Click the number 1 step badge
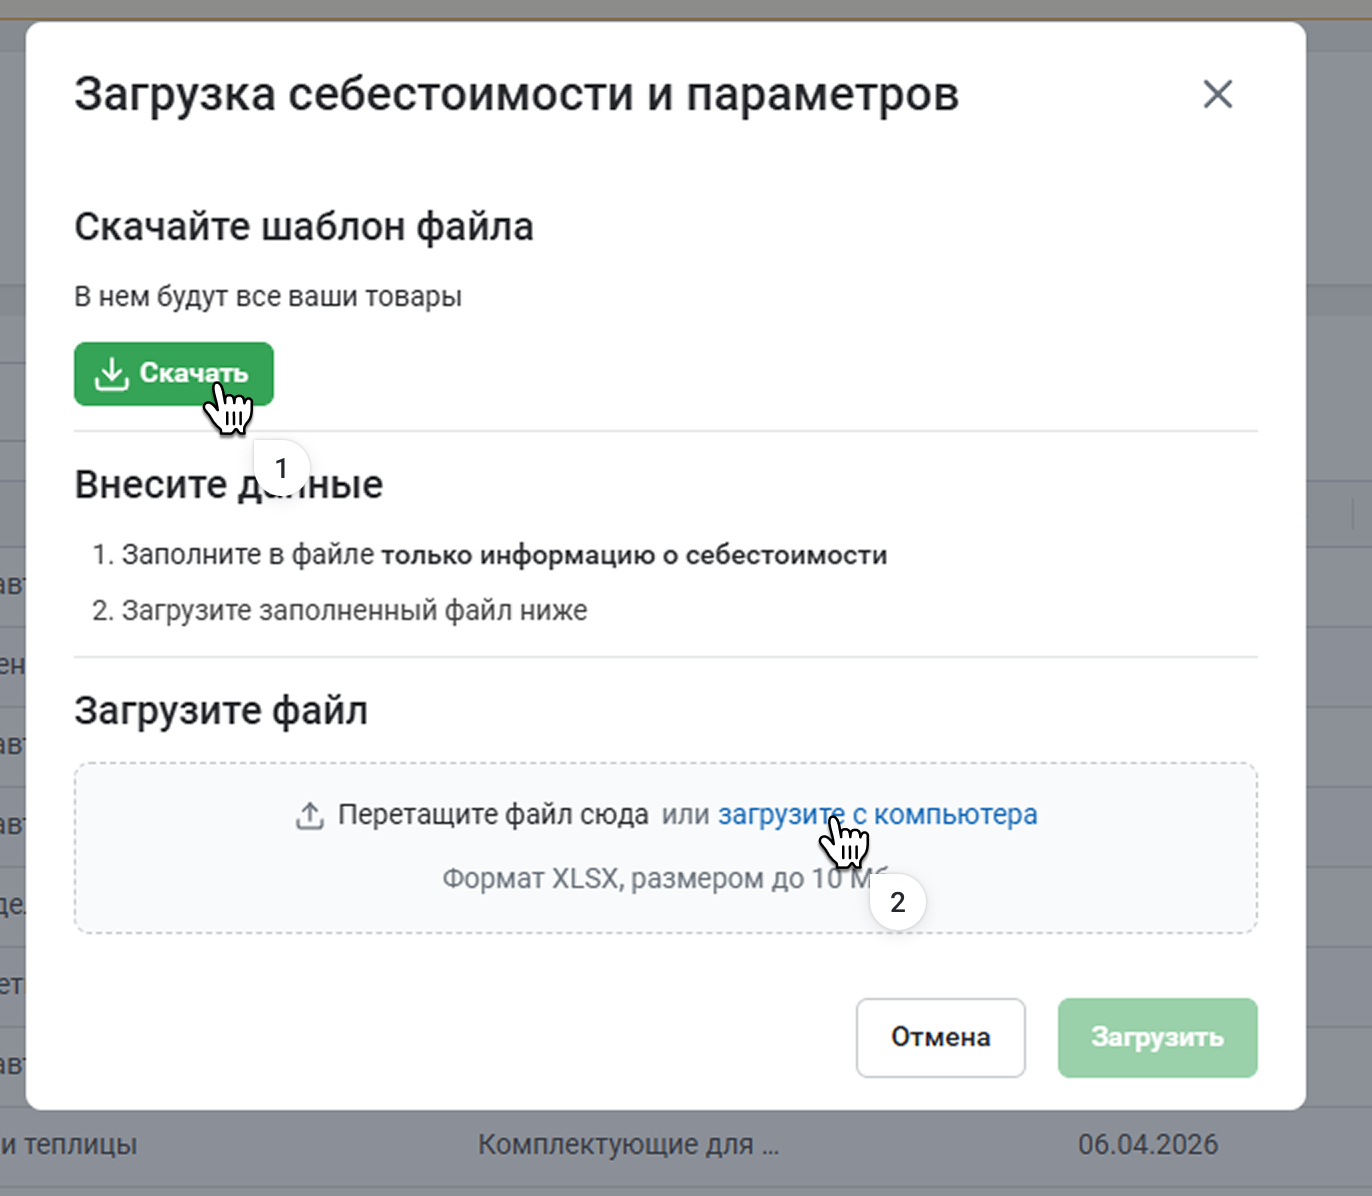 click(x=281, y=468)
